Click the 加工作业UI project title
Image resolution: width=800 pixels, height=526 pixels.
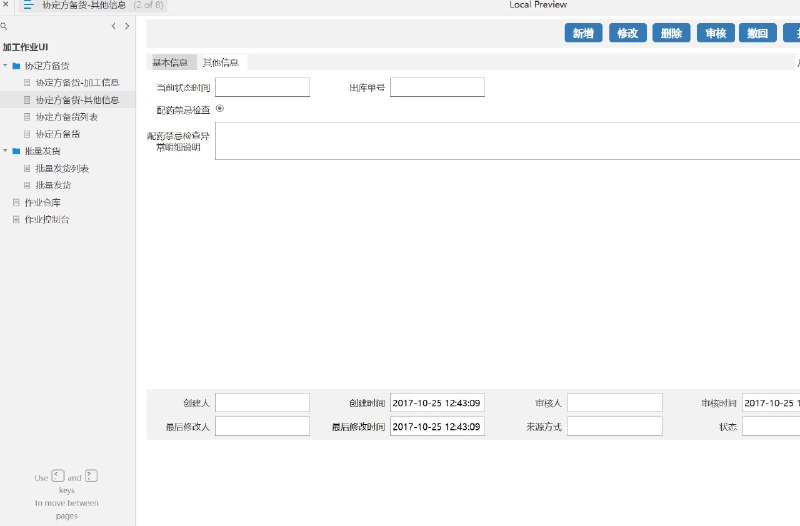coord(26,47)
